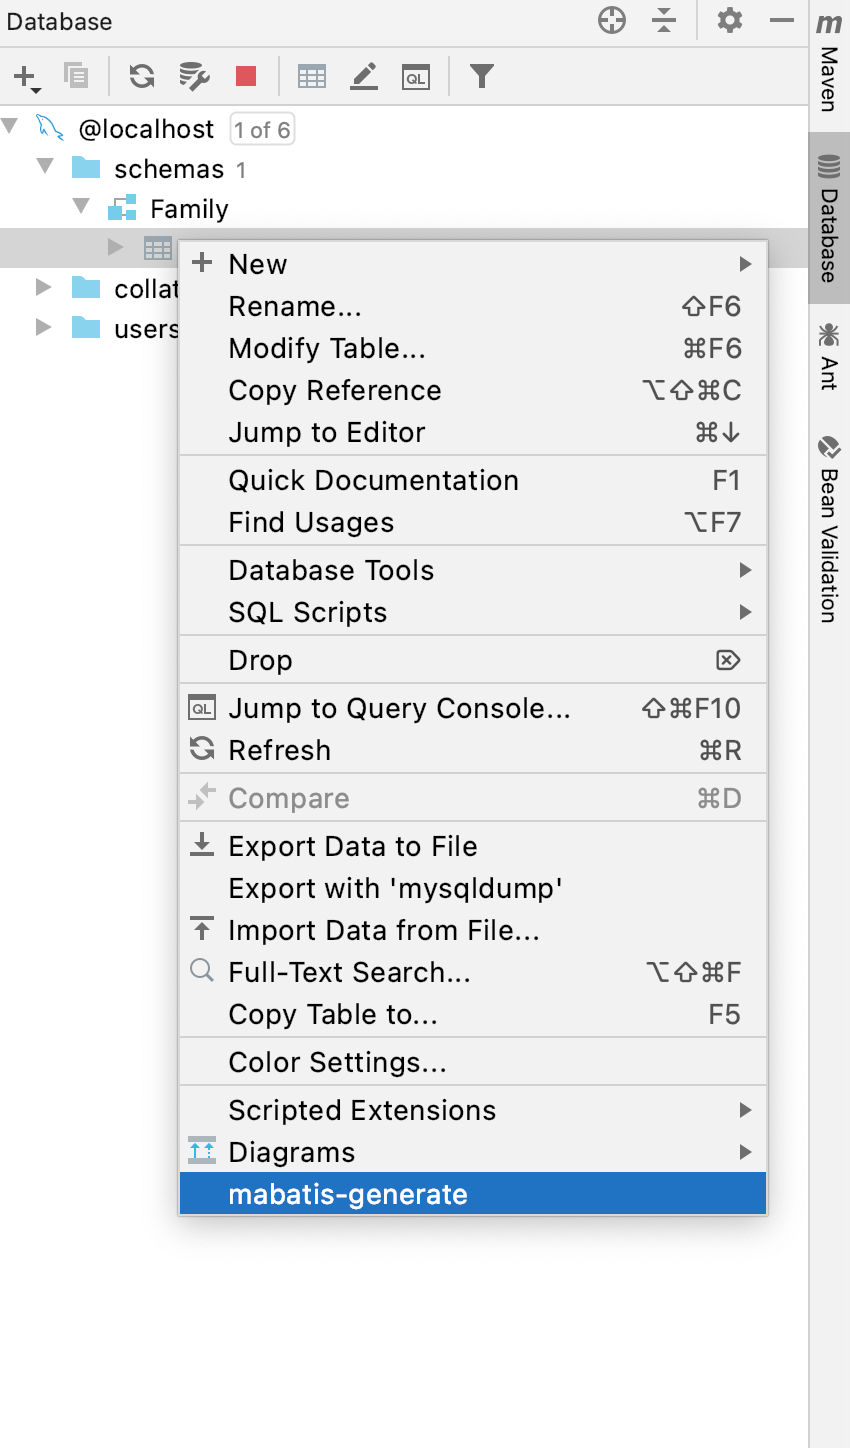Open the Query Console toolbar icon
The image size is (850, 1448).
click(416, 76)
